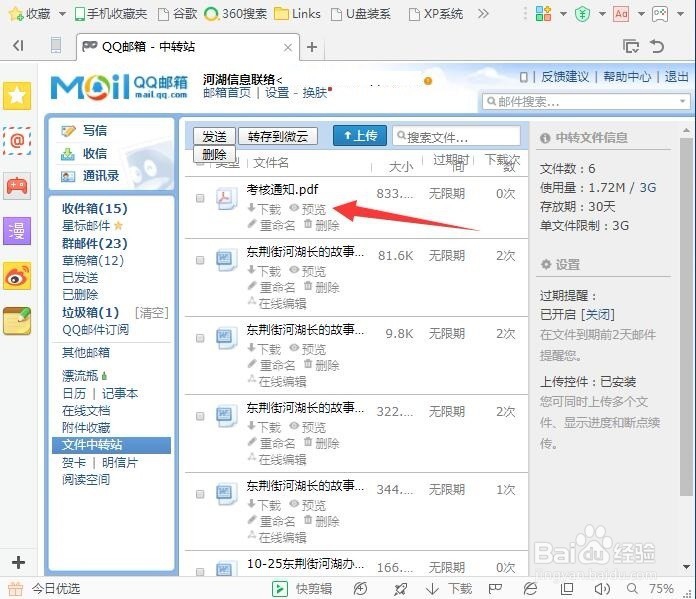Open a new browser tab

[312, 47]
